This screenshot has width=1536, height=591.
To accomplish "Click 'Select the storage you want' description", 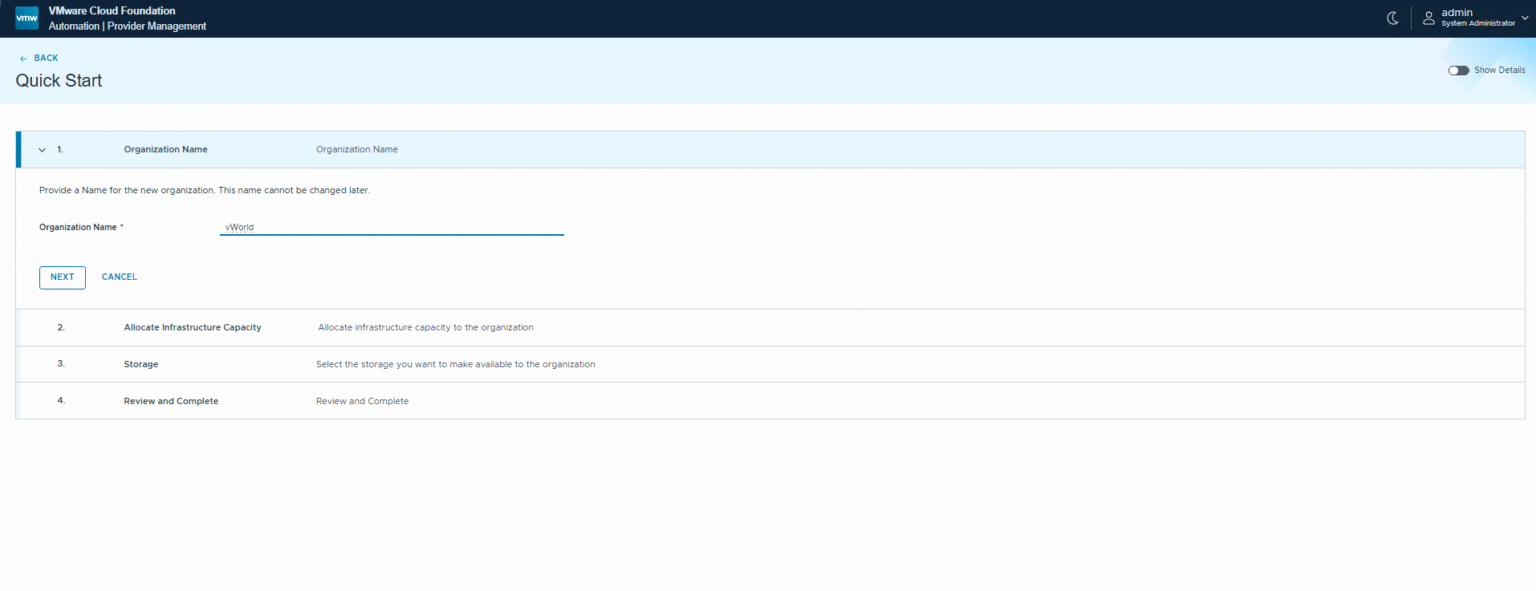I will 455,364.
